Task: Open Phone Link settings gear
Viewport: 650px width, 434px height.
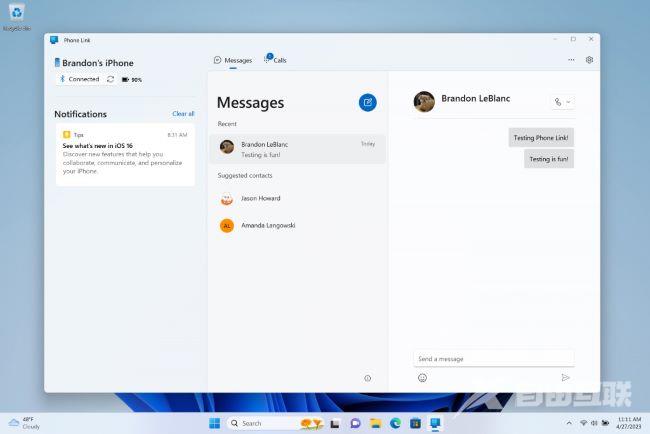Action: pyautogui.click(x=589, y=60)
